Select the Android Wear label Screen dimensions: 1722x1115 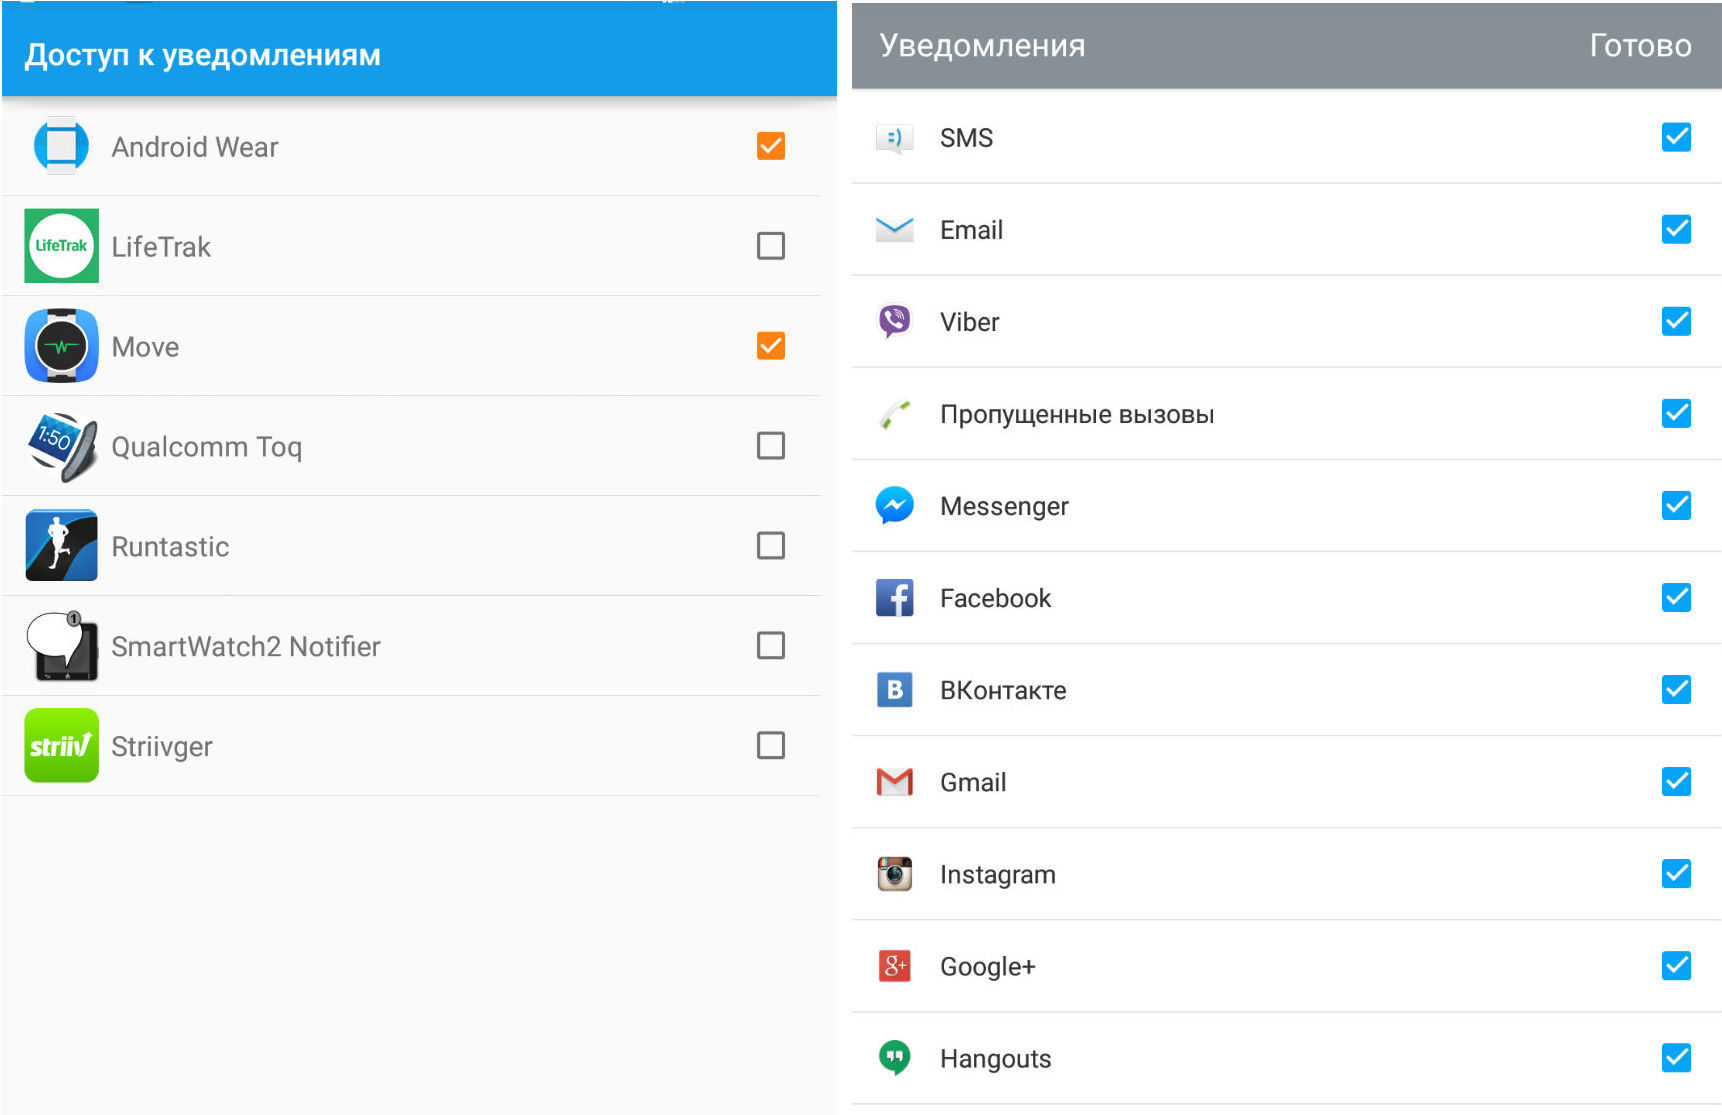[195, 147]
